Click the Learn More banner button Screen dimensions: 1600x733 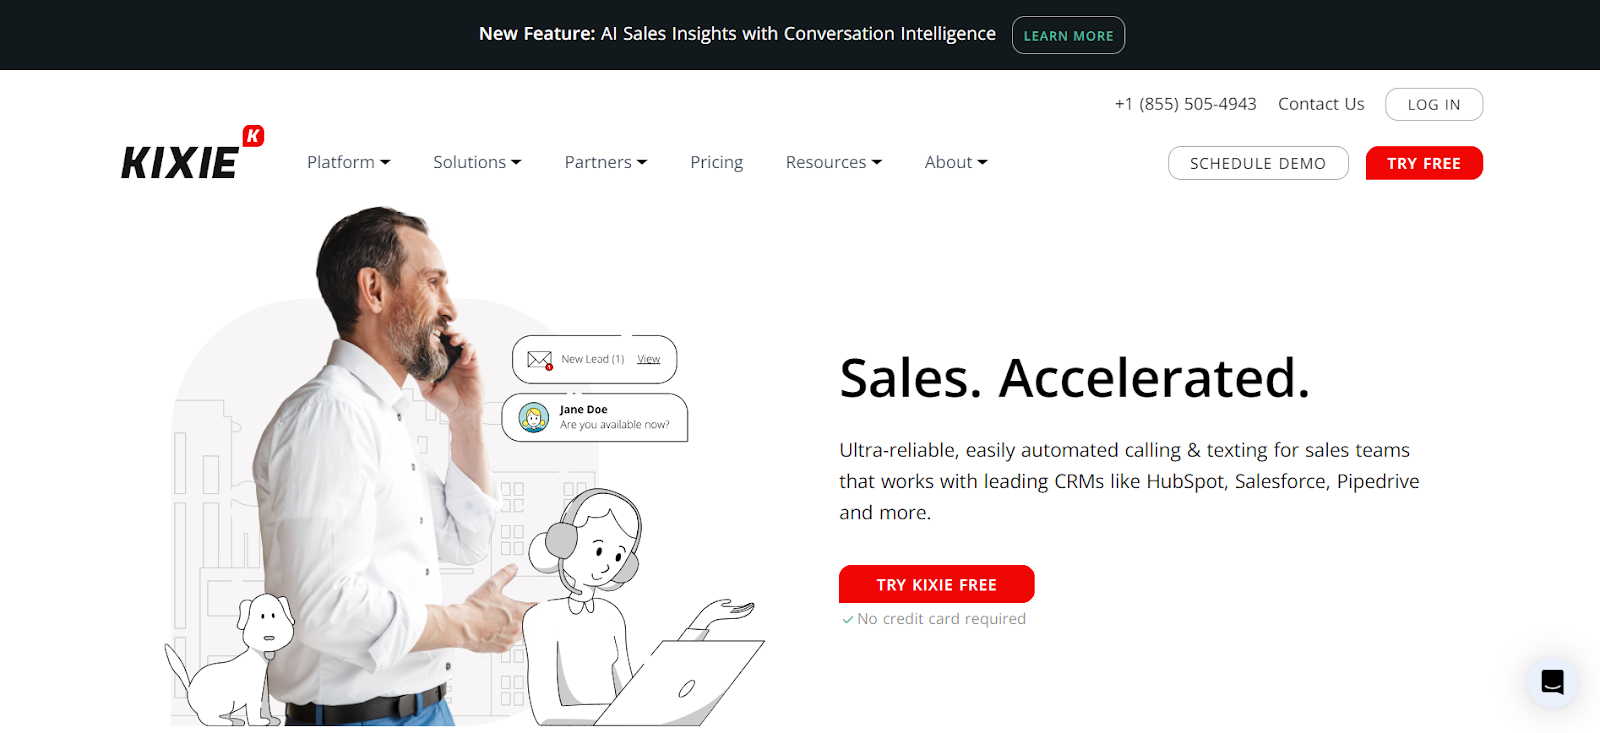tap(1068, 35)
